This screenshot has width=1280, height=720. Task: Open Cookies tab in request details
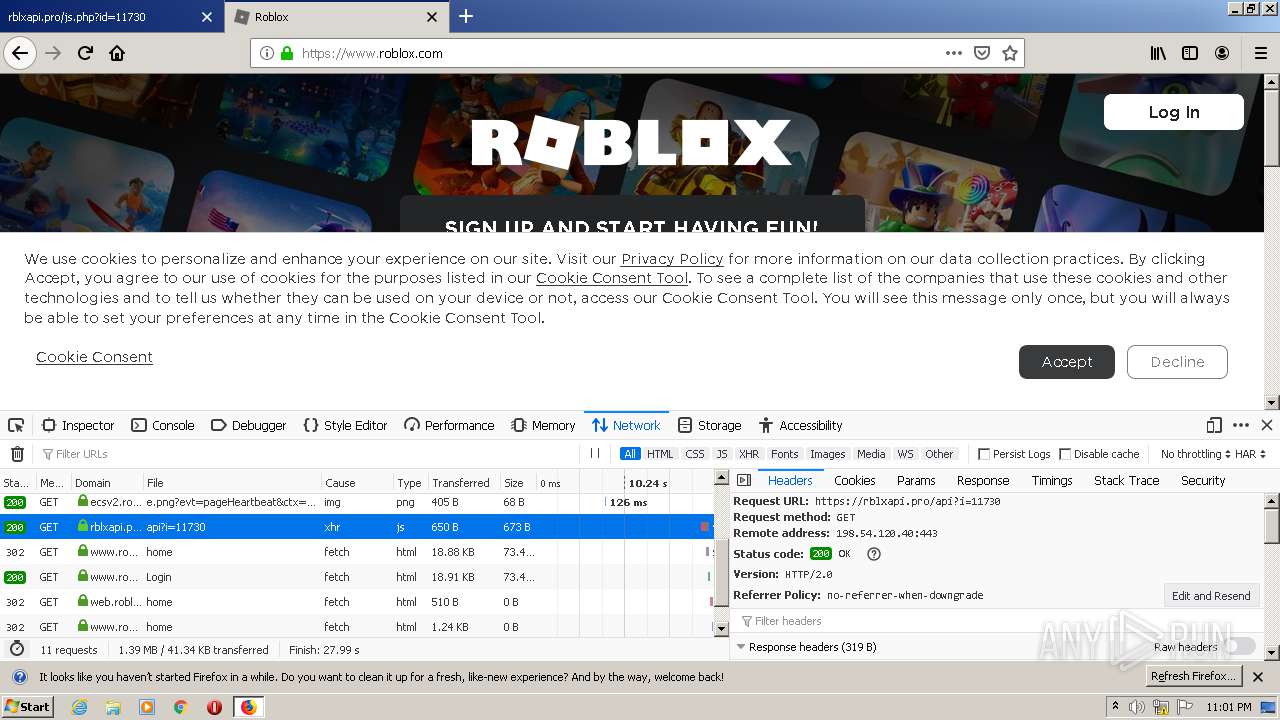[x=855, y=481]
